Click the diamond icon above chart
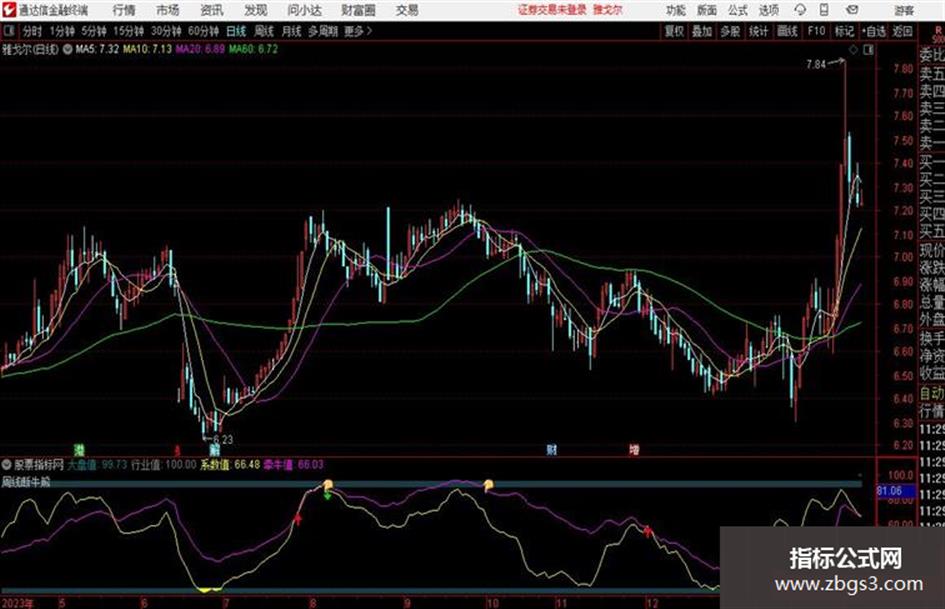The image size is (945, 609). point(853,50)
